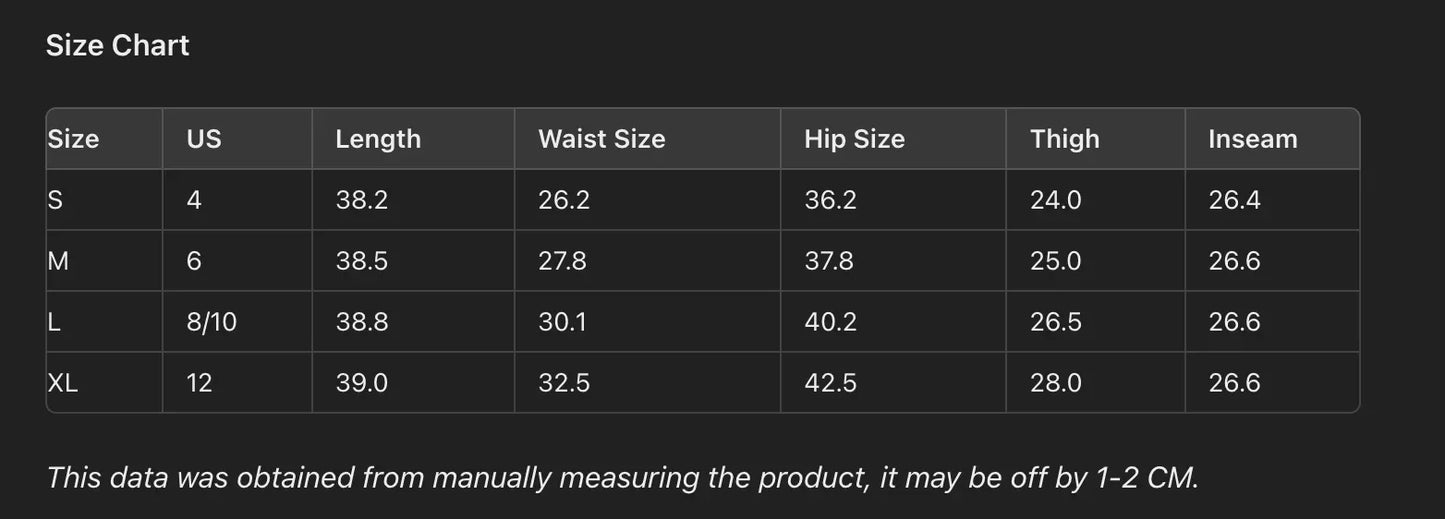Click the 8/10 US size cell
The image size is (1445, 519).
[x=211, y=322]
